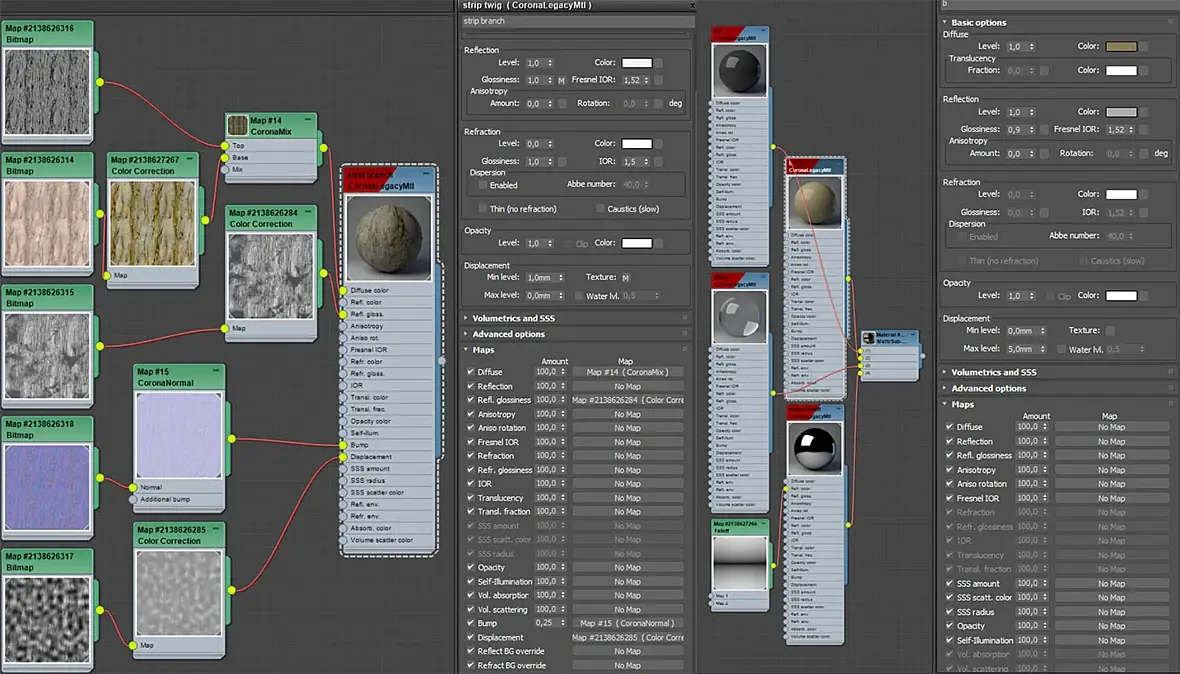Click the CoronaMix node small thumbnail icon
This screenshot has width=1180, height=674.
pos(237,125)
